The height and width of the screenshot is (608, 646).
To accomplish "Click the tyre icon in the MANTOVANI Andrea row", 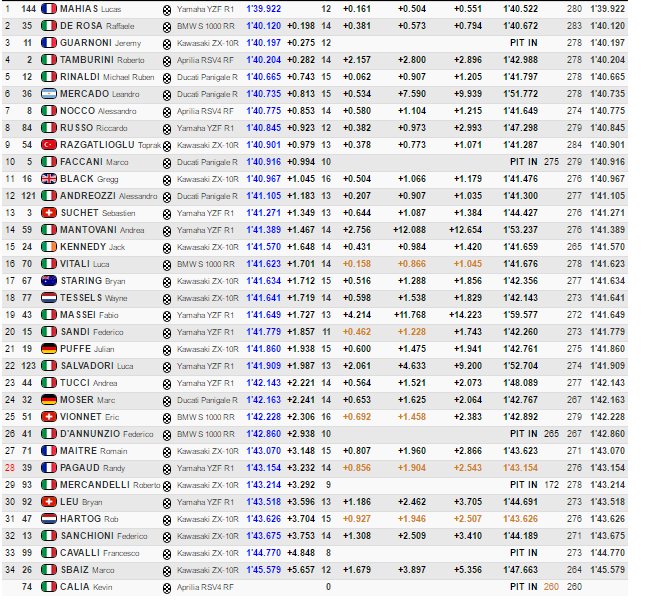I will 167,232.
